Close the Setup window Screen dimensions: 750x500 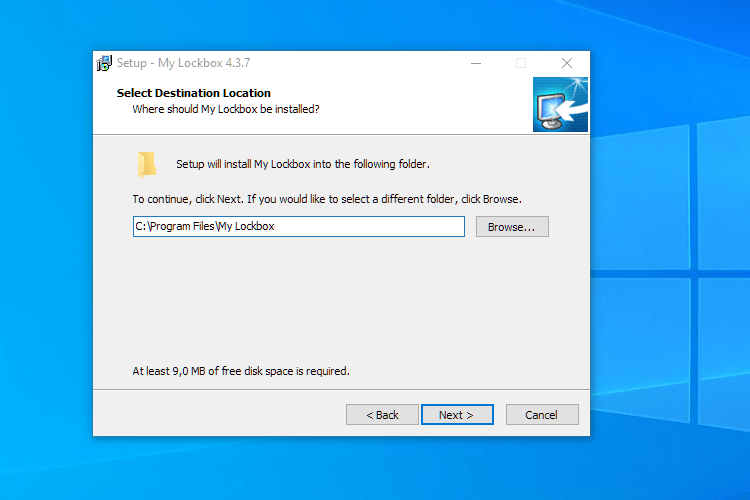pyautogui.click(x=567, y=63)
